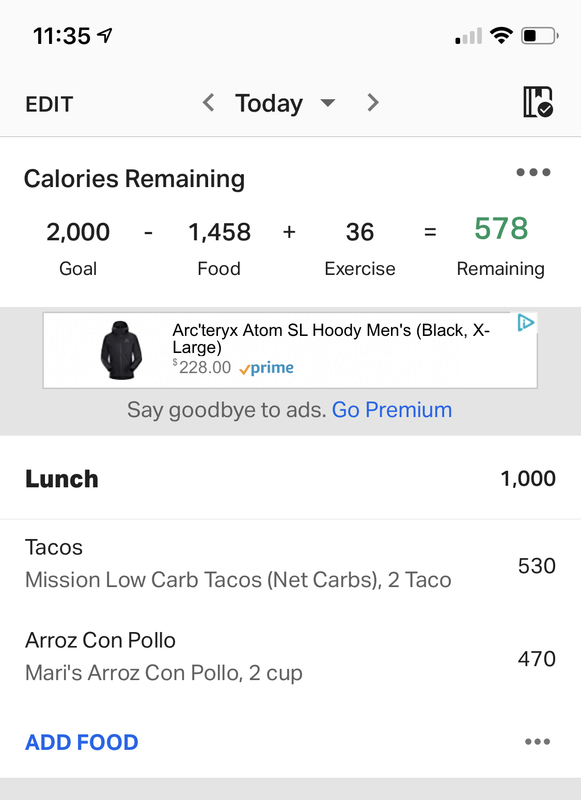Tap the battery status icon
Screen dimensions: 581x800
(x=540, y=36)
